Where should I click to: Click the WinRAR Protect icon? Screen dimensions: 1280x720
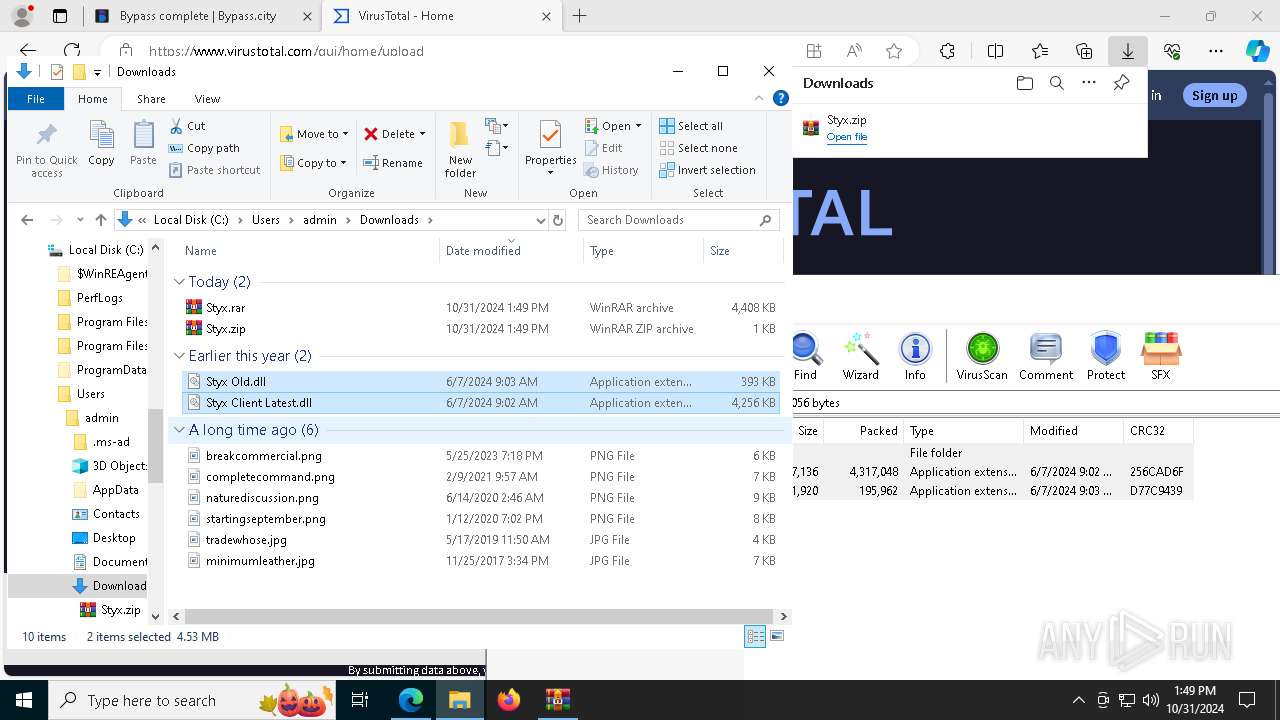[1106, 356]
